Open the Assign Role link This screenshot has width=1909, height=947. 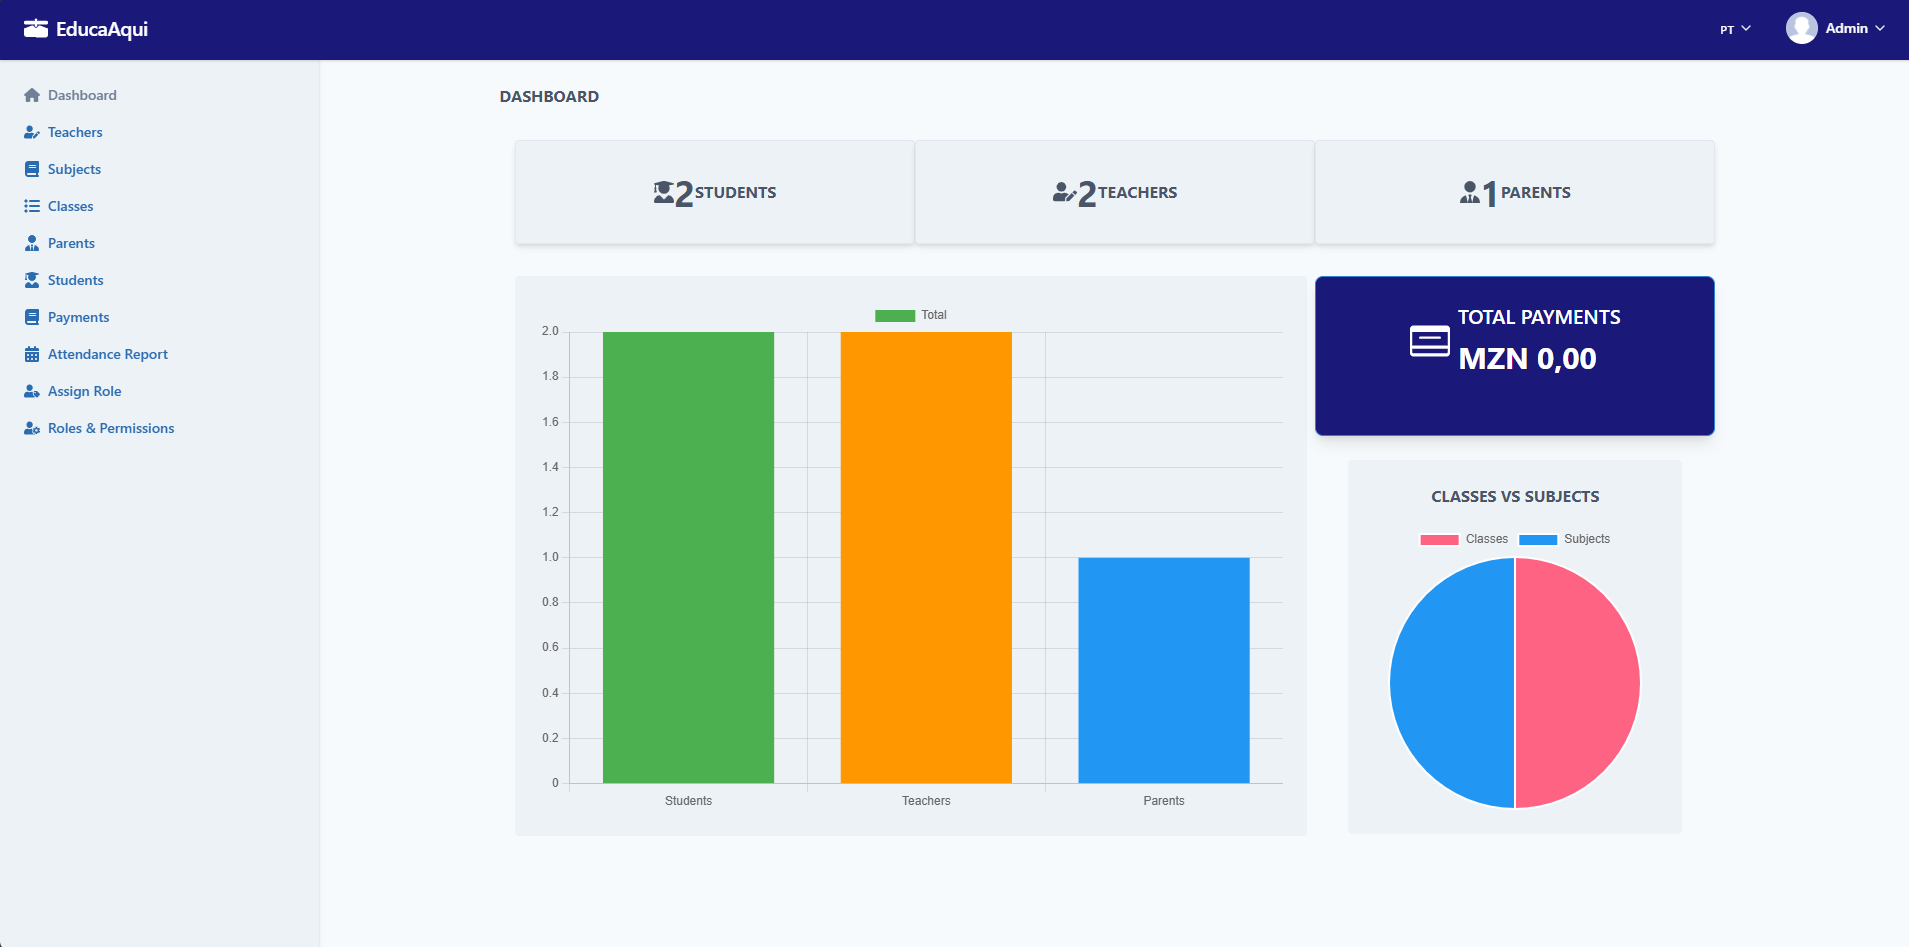click(84, 391)
